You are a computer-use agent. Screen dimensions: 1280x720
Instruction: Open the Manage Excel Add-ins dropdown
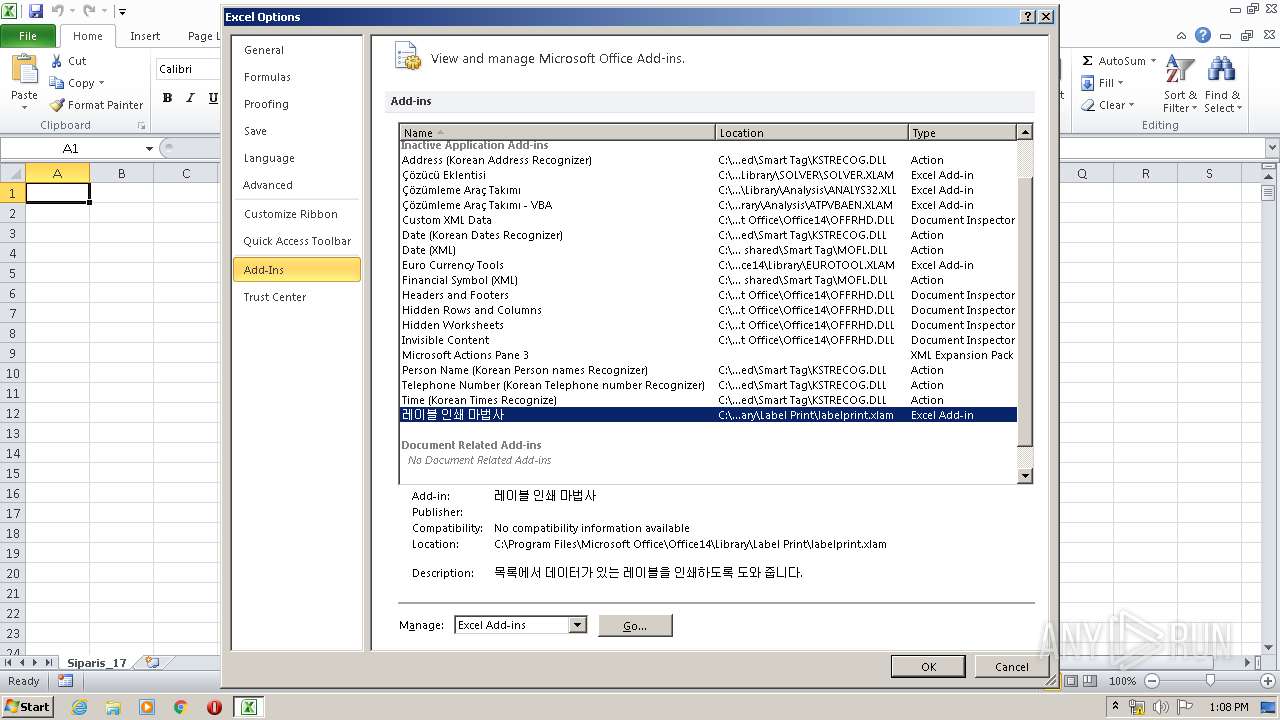pos(577,625)
